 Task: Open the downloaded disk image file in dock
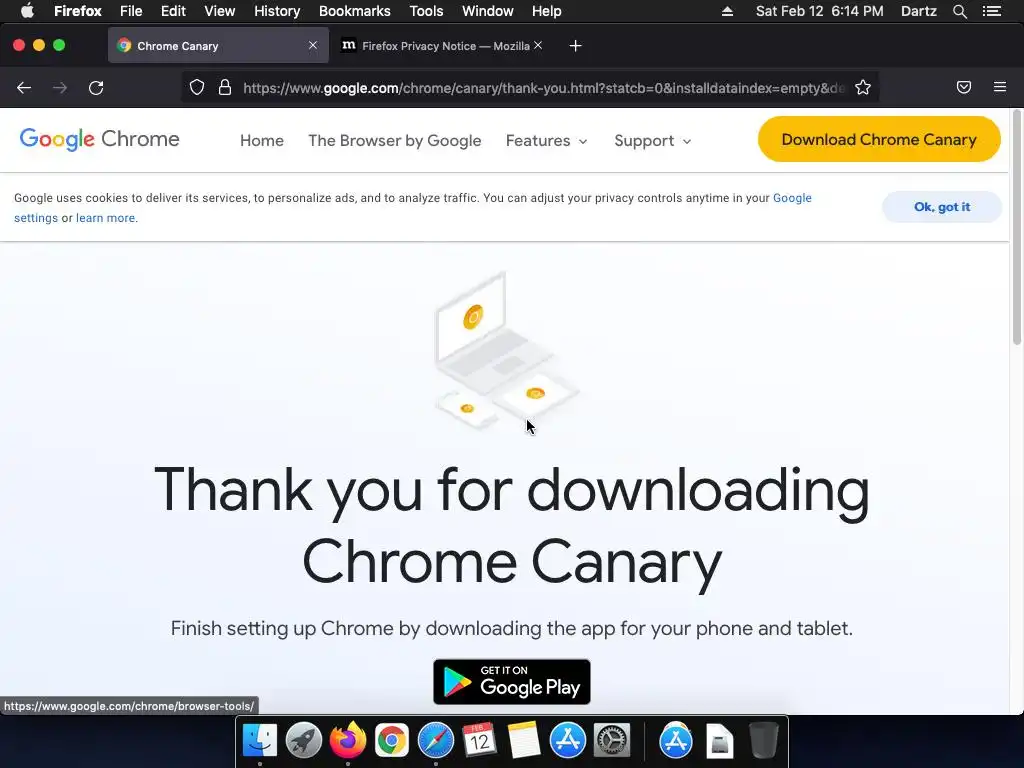(720, 741)
